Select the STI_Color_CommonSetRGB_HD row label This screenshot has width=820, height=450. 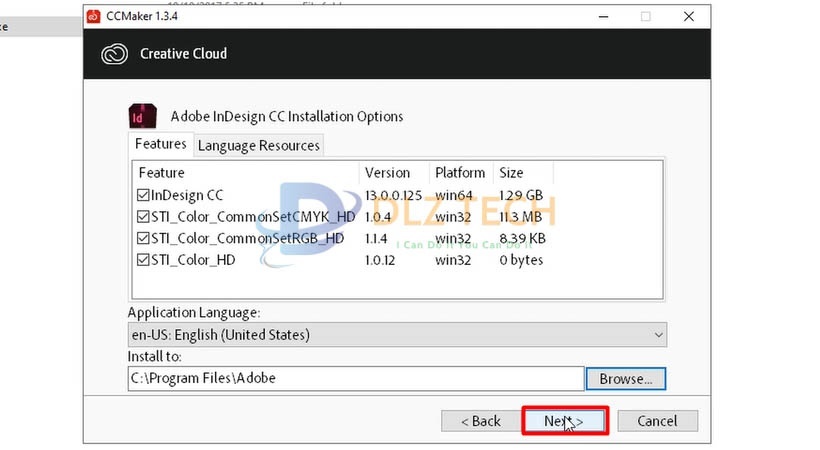[247, 239]
